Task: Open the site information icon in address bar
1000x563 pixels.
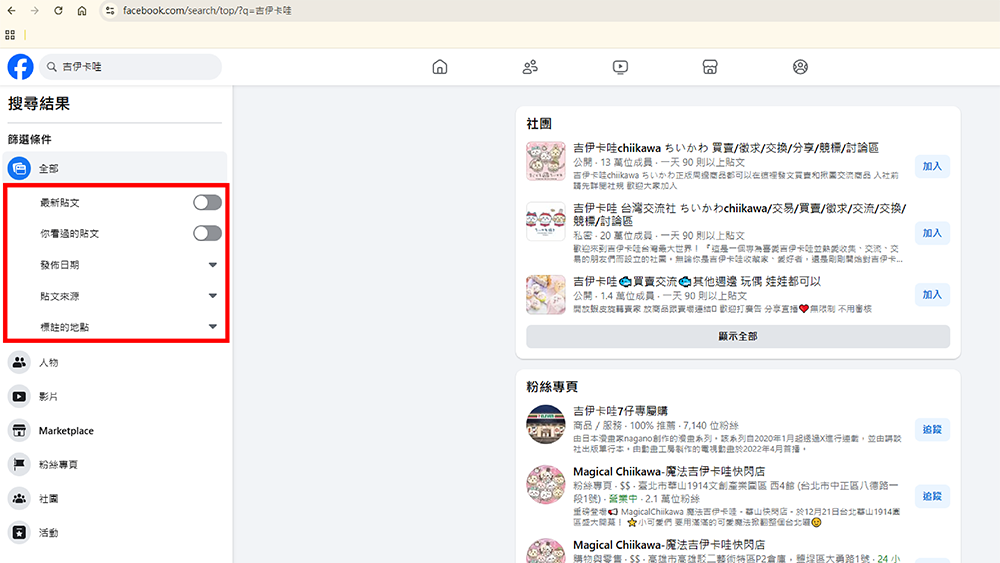Action: (x=110, y=11)
